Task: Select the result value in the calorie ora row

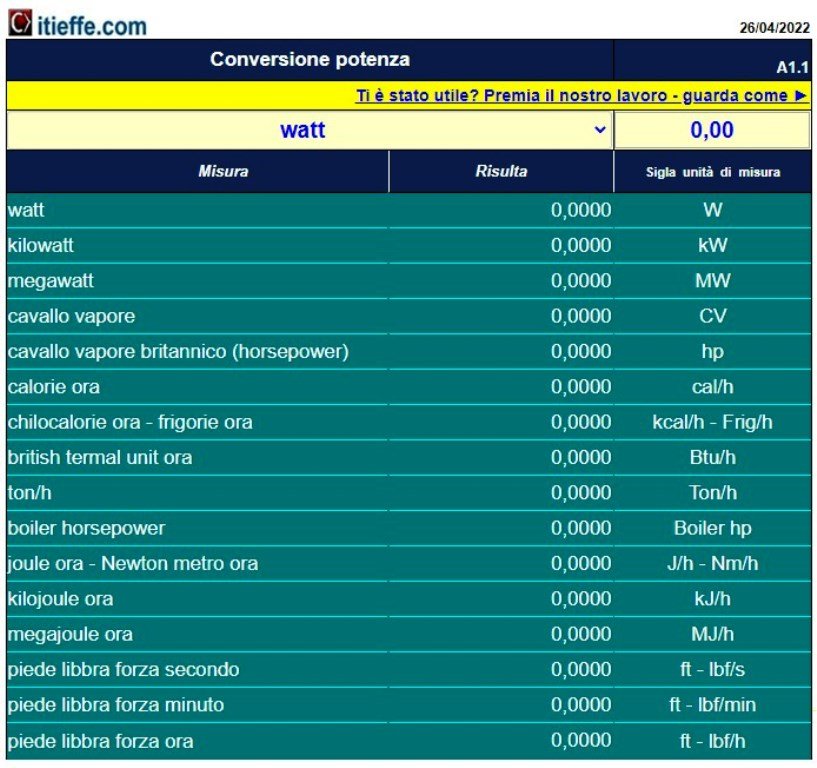Action: [x=581, y=387]
